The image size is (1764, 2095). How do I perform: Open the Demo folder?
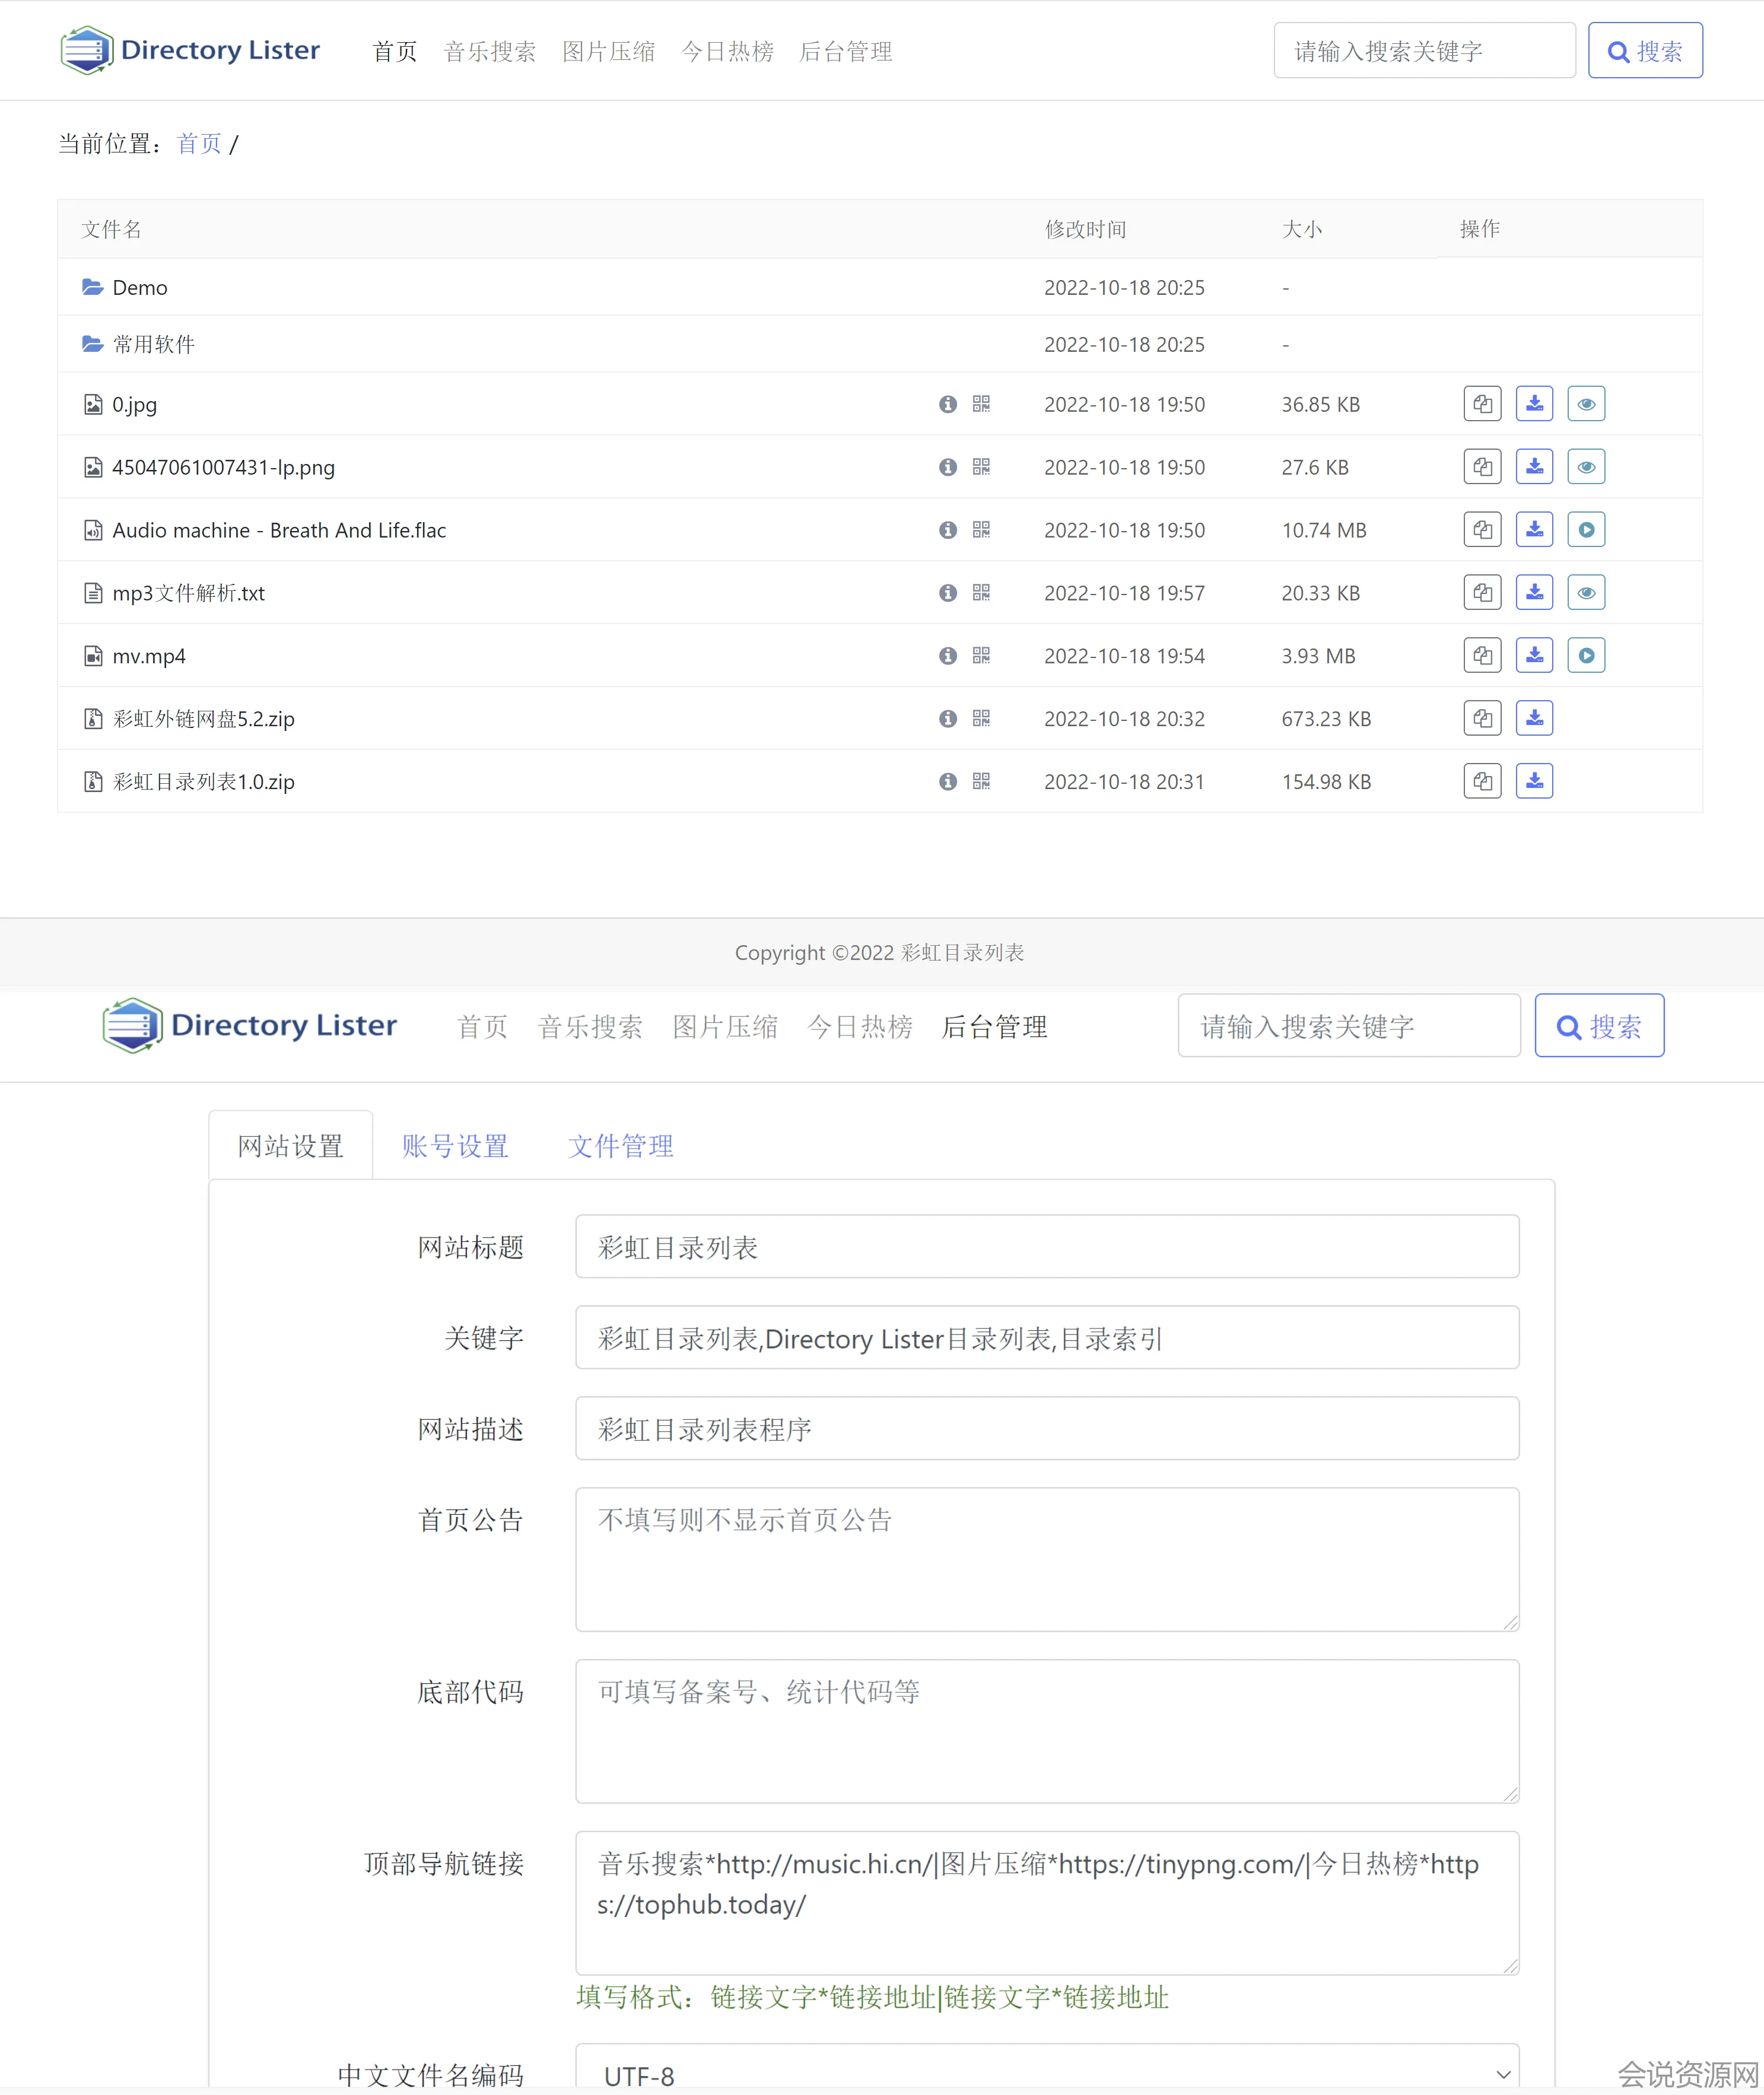(x=139, y=288)
